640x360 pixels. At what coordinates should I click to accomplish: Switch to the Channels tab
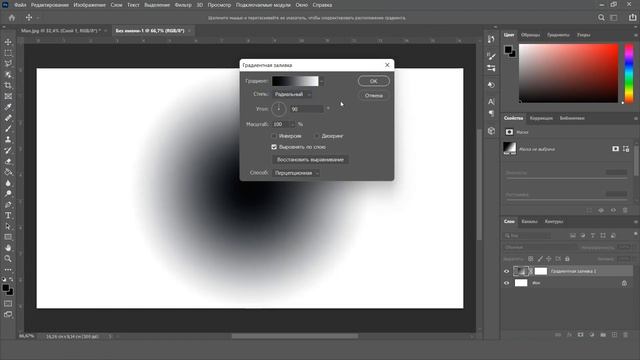pos(529,222)
